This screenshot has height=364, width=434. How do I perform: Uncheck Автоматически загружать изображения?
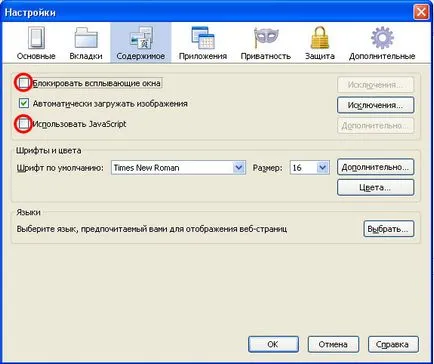[x=24, y=103]
